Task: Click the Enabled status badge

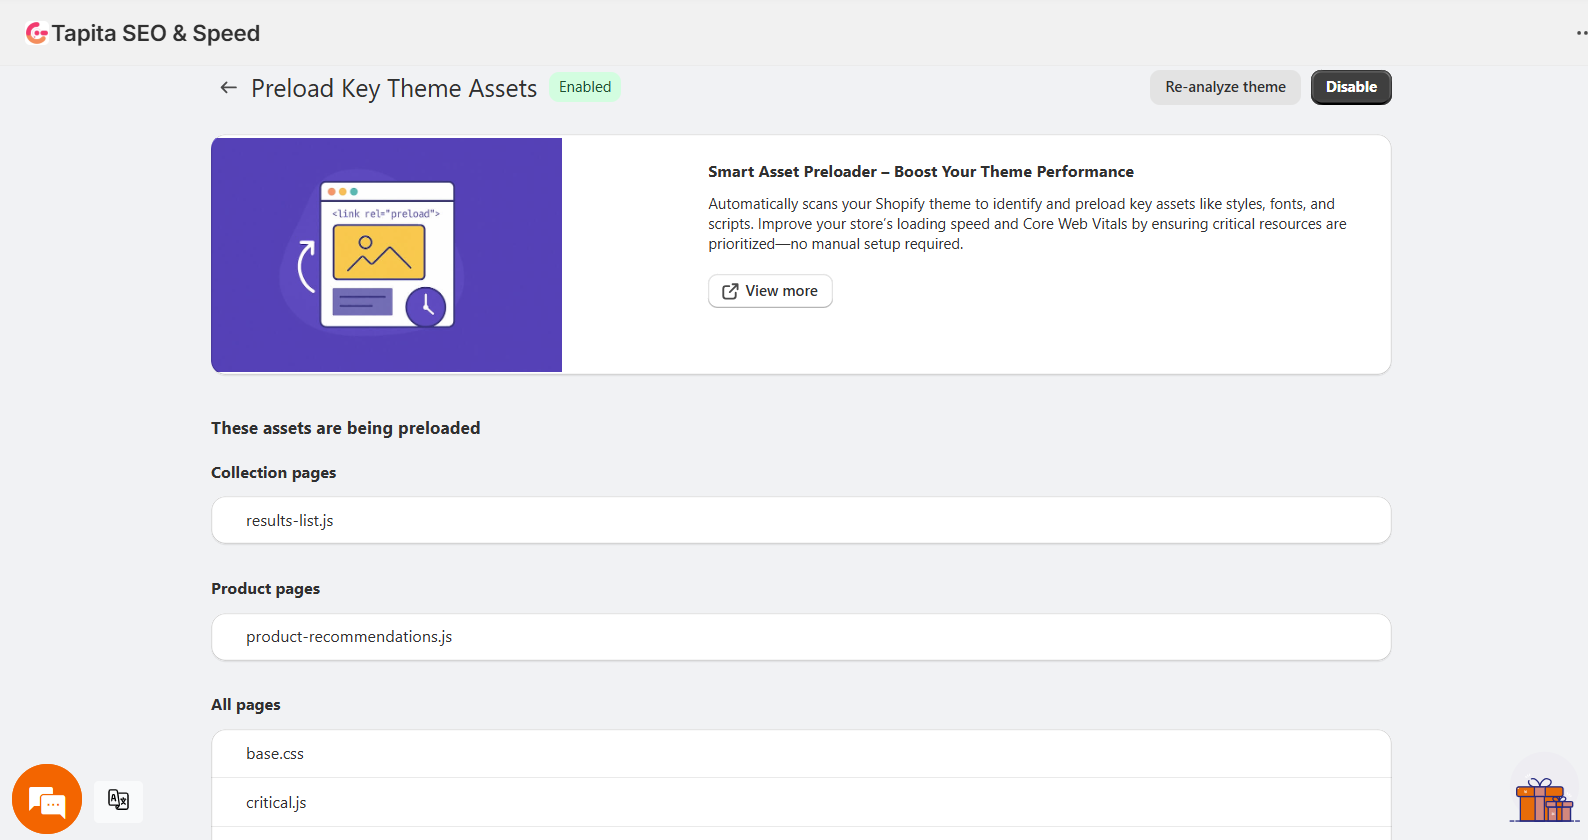Action: 585,87
